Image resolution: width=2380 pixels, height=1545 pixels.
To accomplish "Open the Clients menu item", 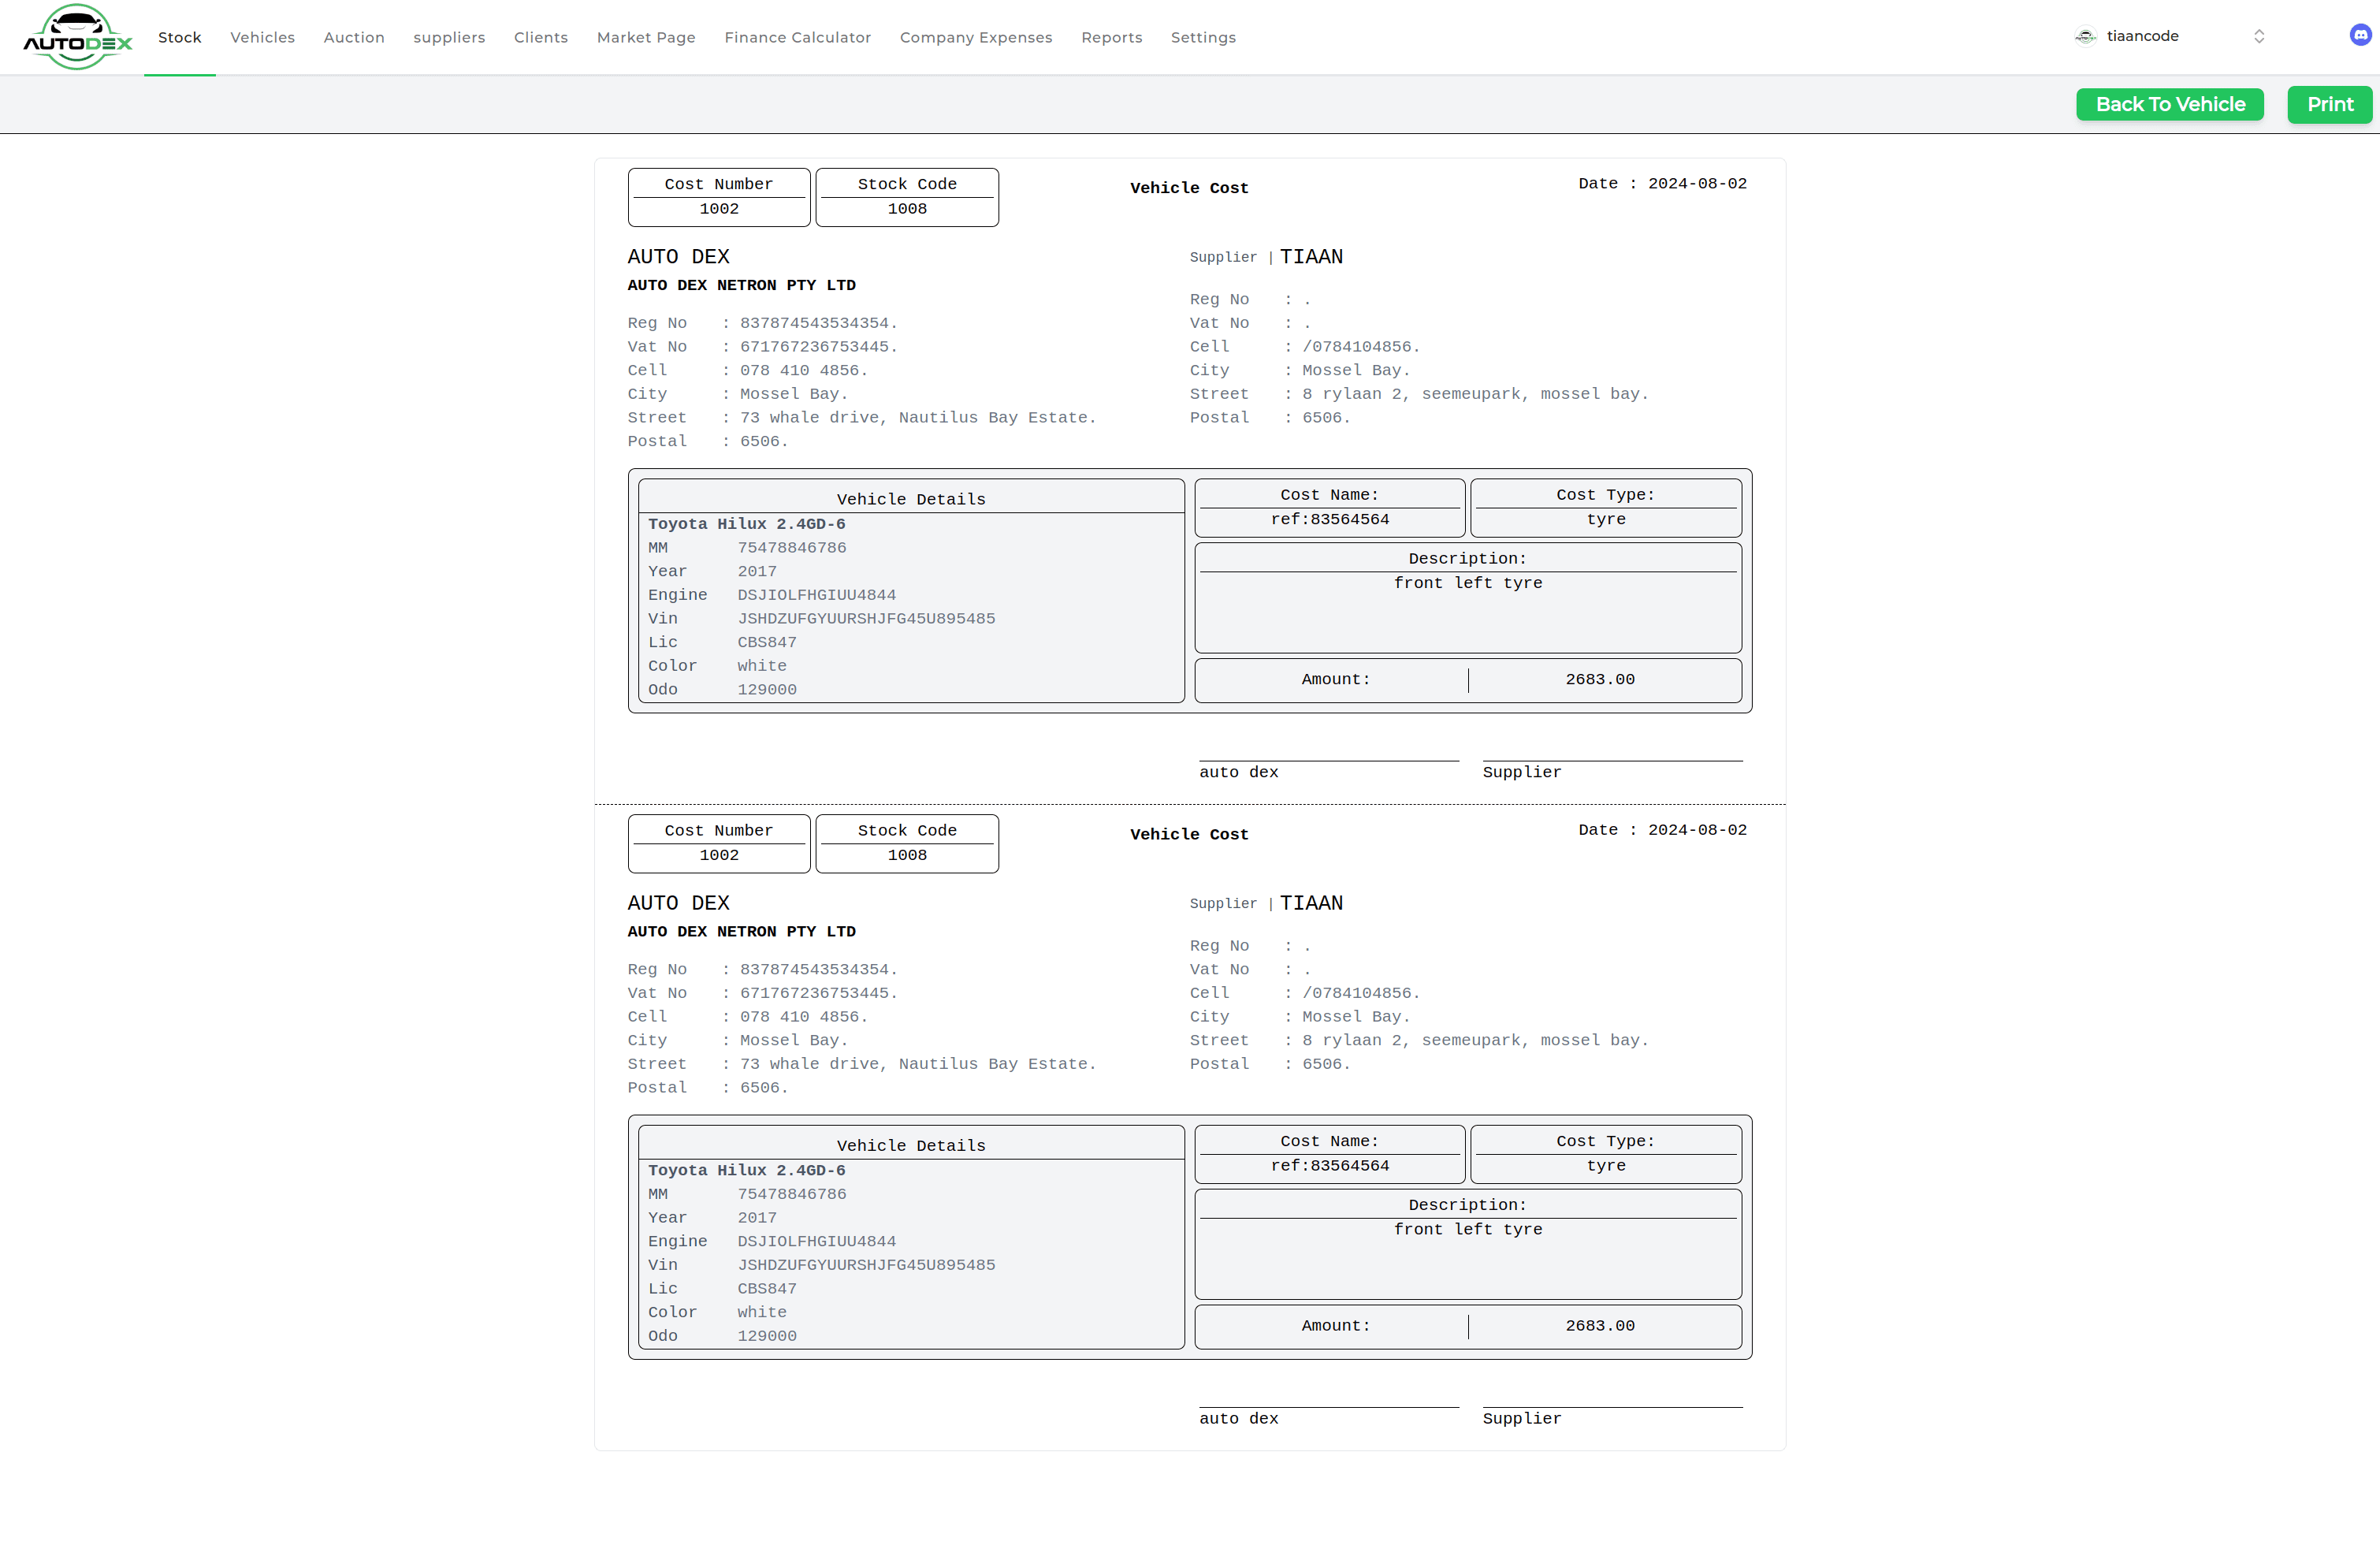I will 541,37.
